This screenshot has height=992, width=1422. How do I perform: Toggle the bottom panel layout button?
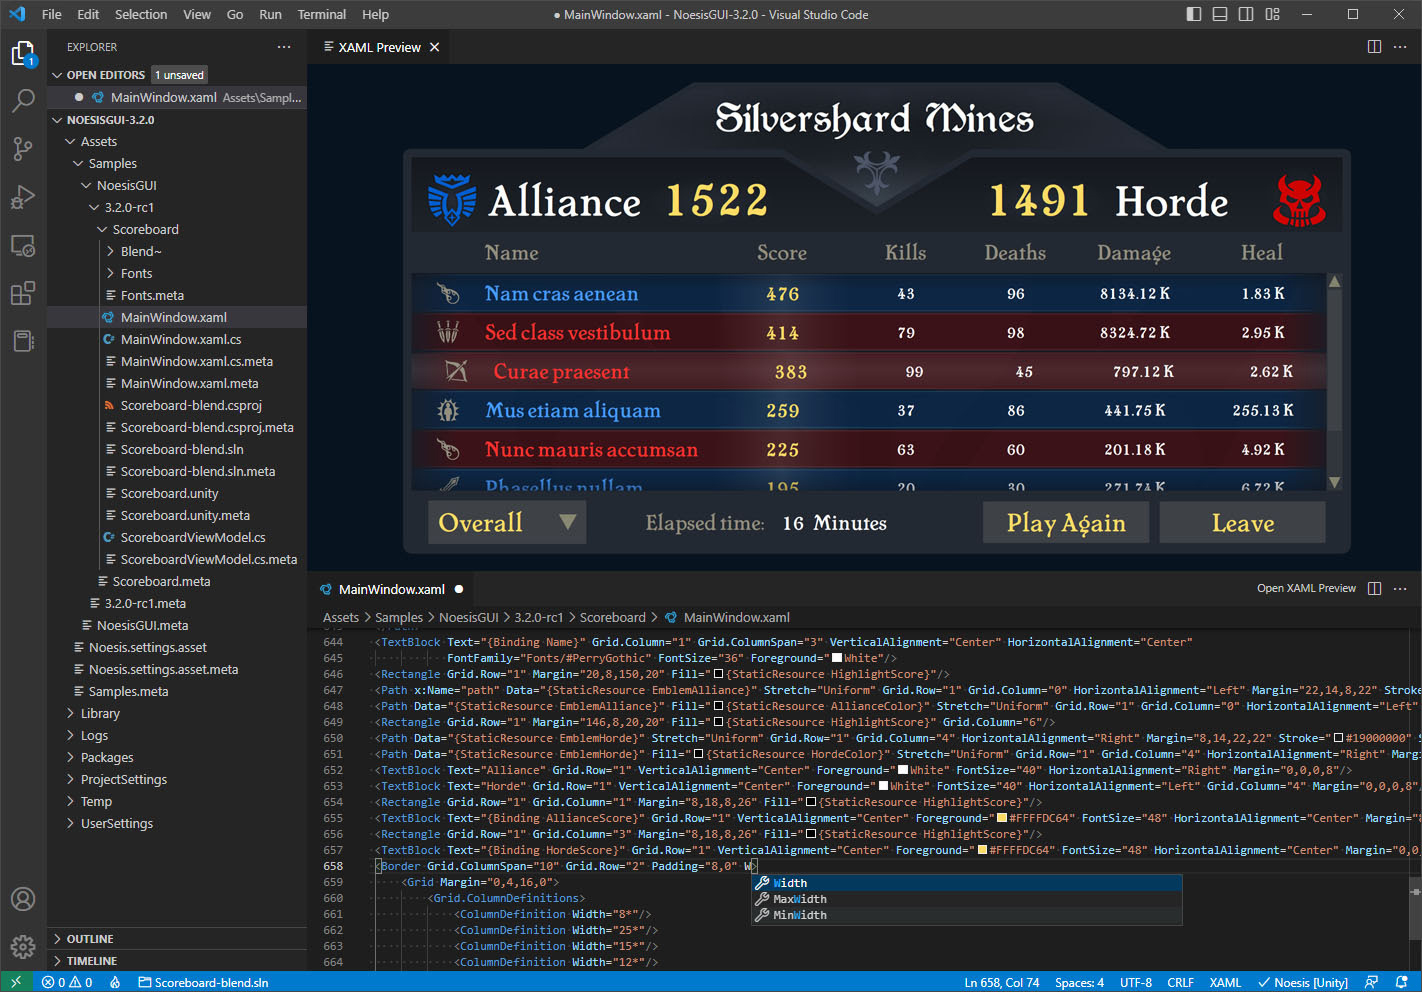point(1220,14)
